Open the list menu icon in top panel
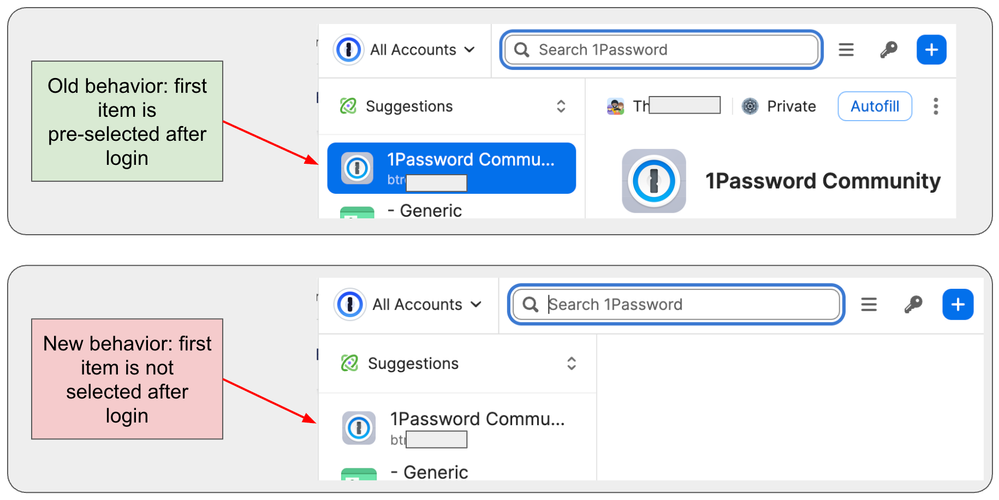The height and width of the screenshot is (500, 999). 846,50
